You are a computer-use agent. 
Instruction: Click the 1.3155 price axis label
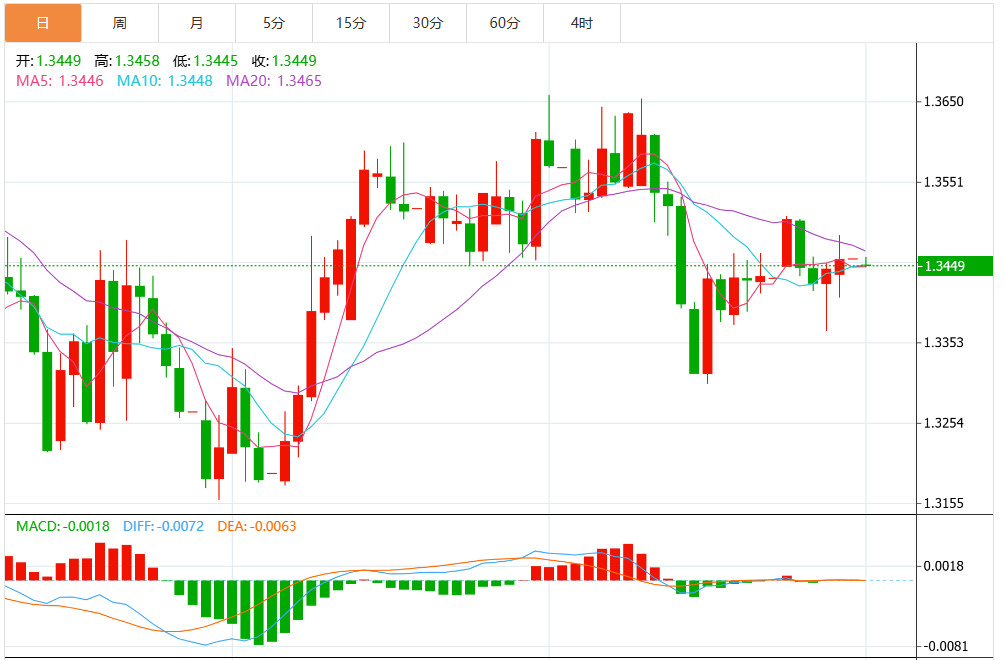pos(943,503)
